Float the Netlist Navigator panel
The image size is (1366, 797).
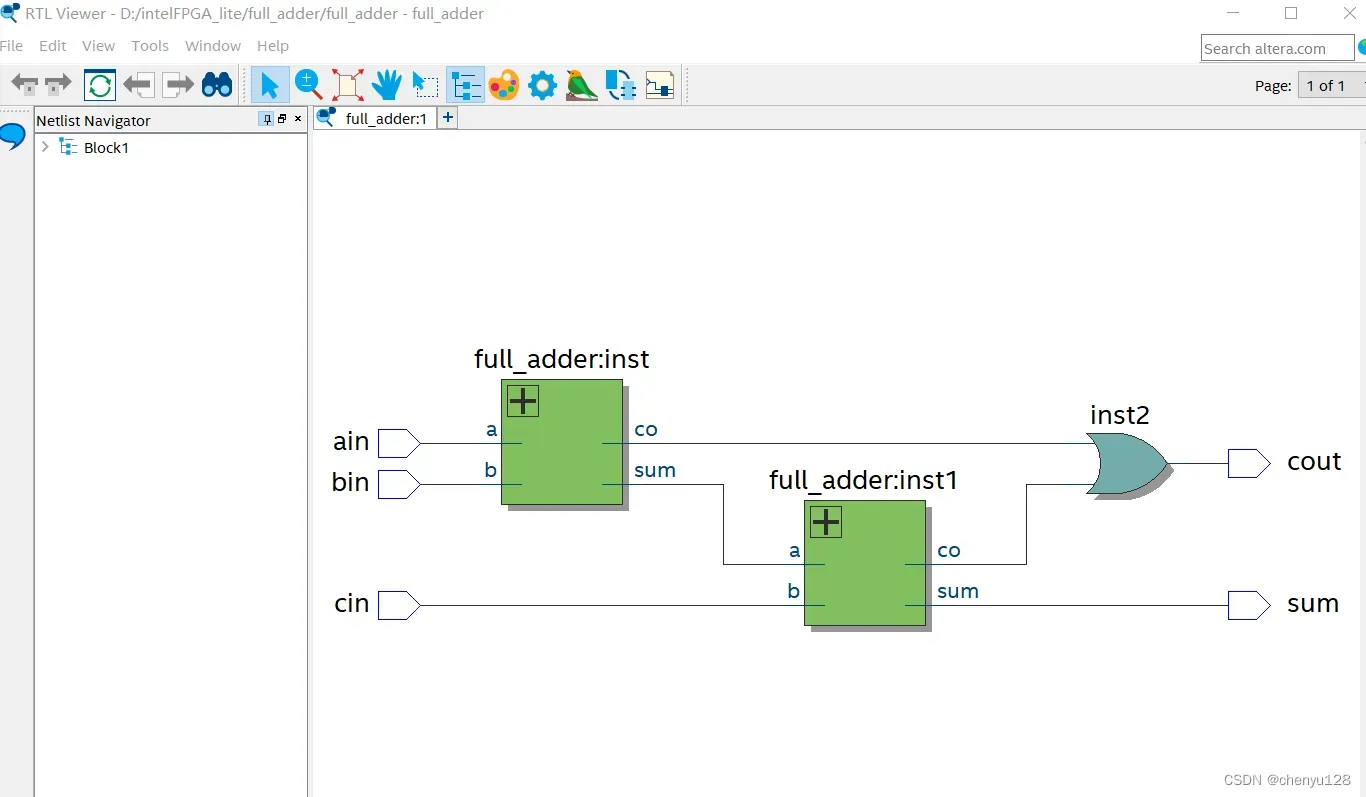pos(282,119)
